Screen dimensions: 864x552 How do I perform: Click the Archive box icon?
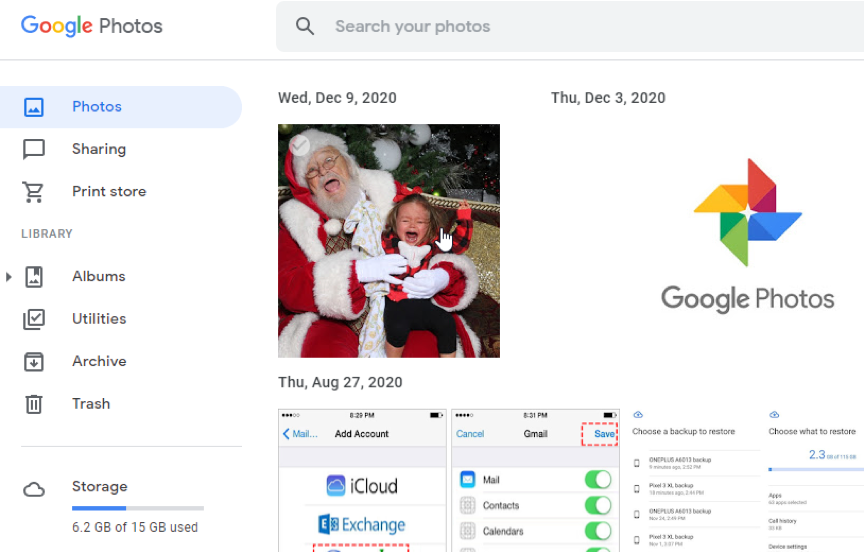point(34,361)
